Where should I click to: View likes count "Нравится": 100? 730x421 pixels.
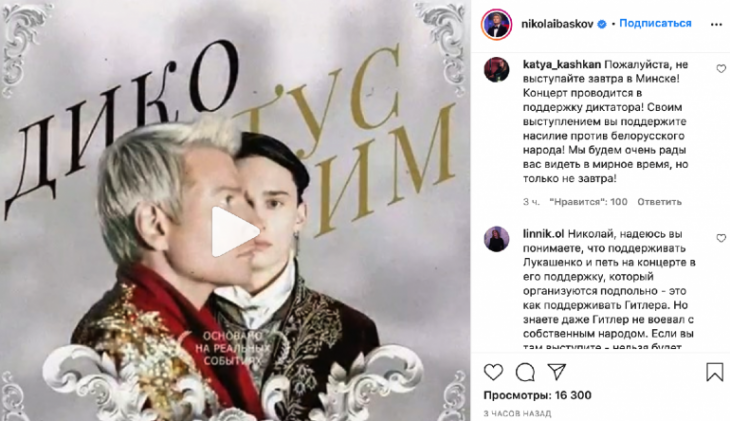point(588,202)
